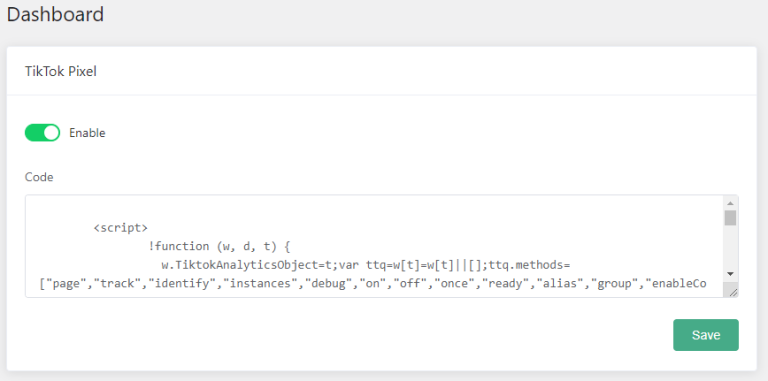
Task: Click the Enable label beside the switch
Action: tap(87, 133)
